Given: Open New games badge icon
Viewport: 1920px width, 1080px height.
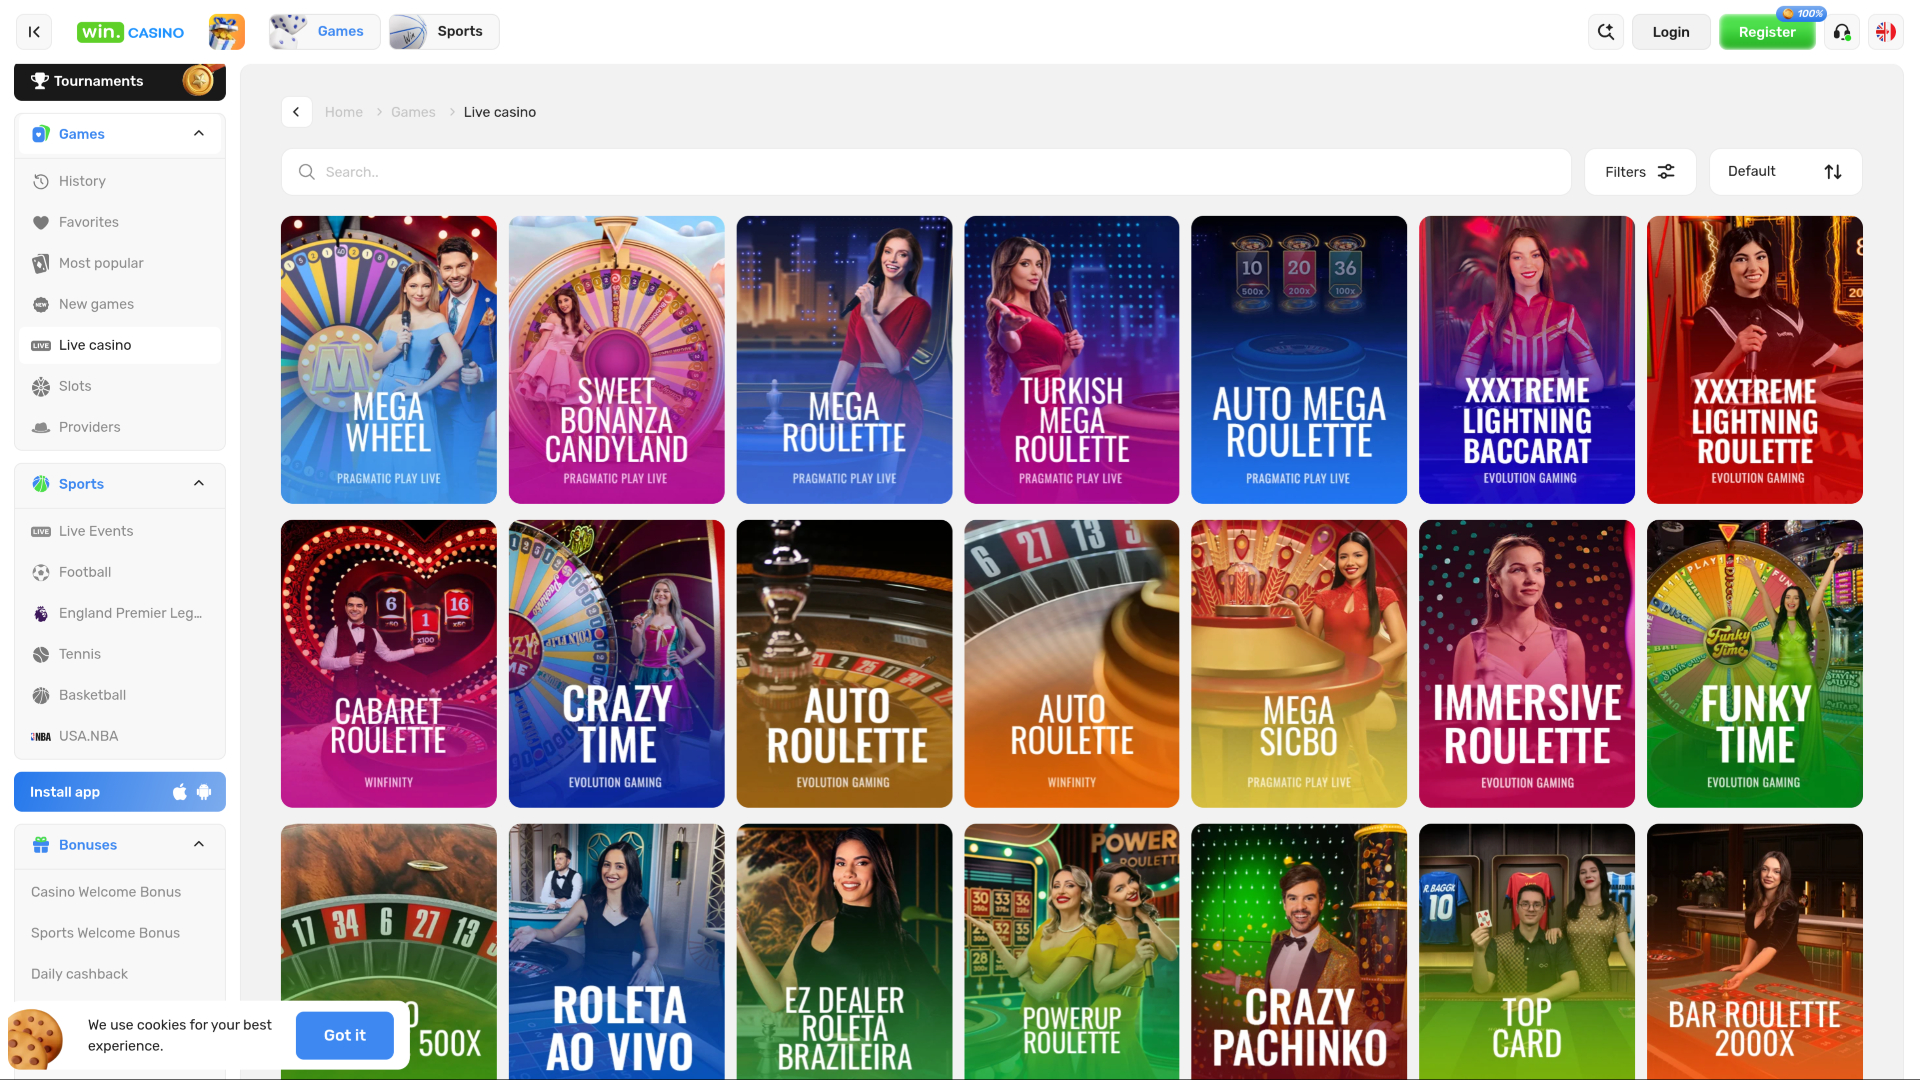Looking at the screenshot, I should 120,304.
